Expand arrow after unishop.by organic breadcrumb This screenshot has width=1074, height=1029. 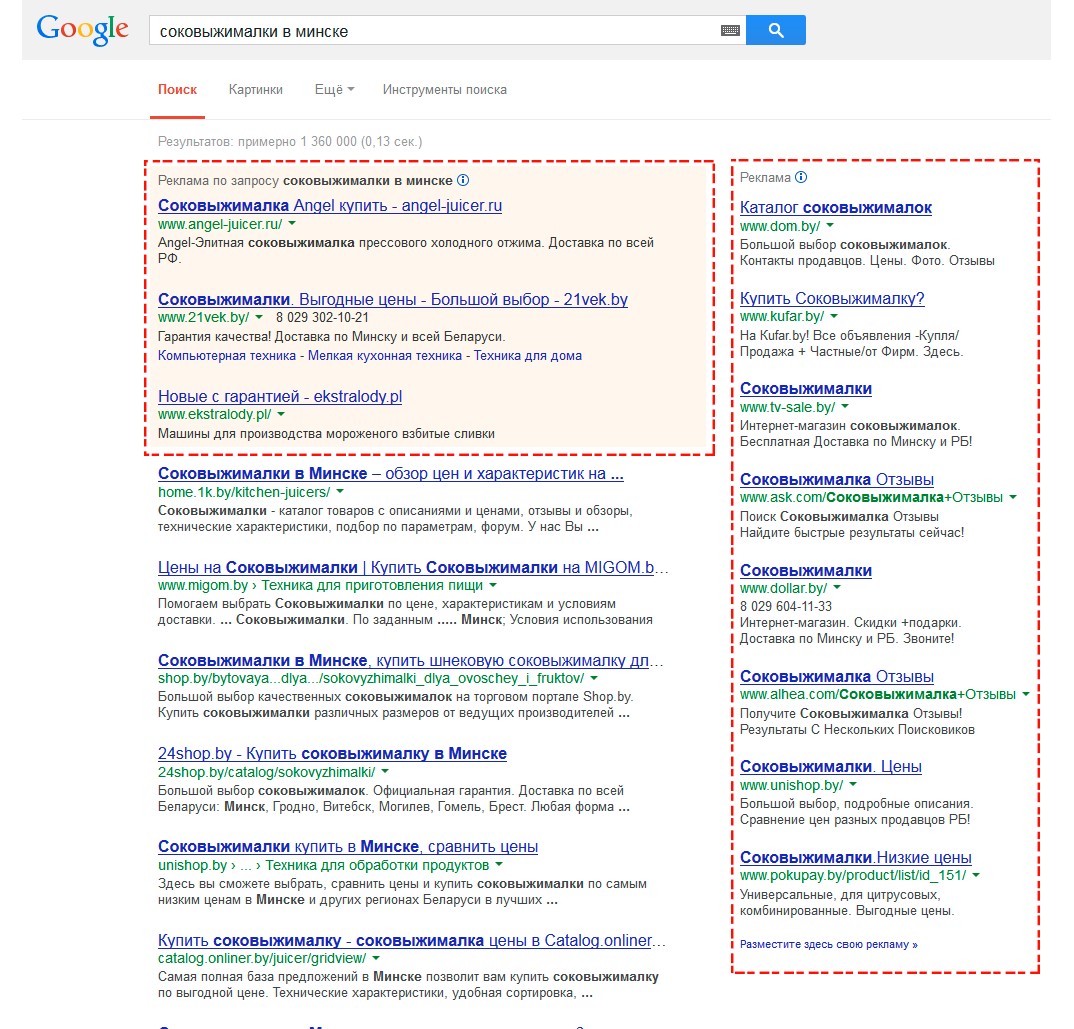499,865
